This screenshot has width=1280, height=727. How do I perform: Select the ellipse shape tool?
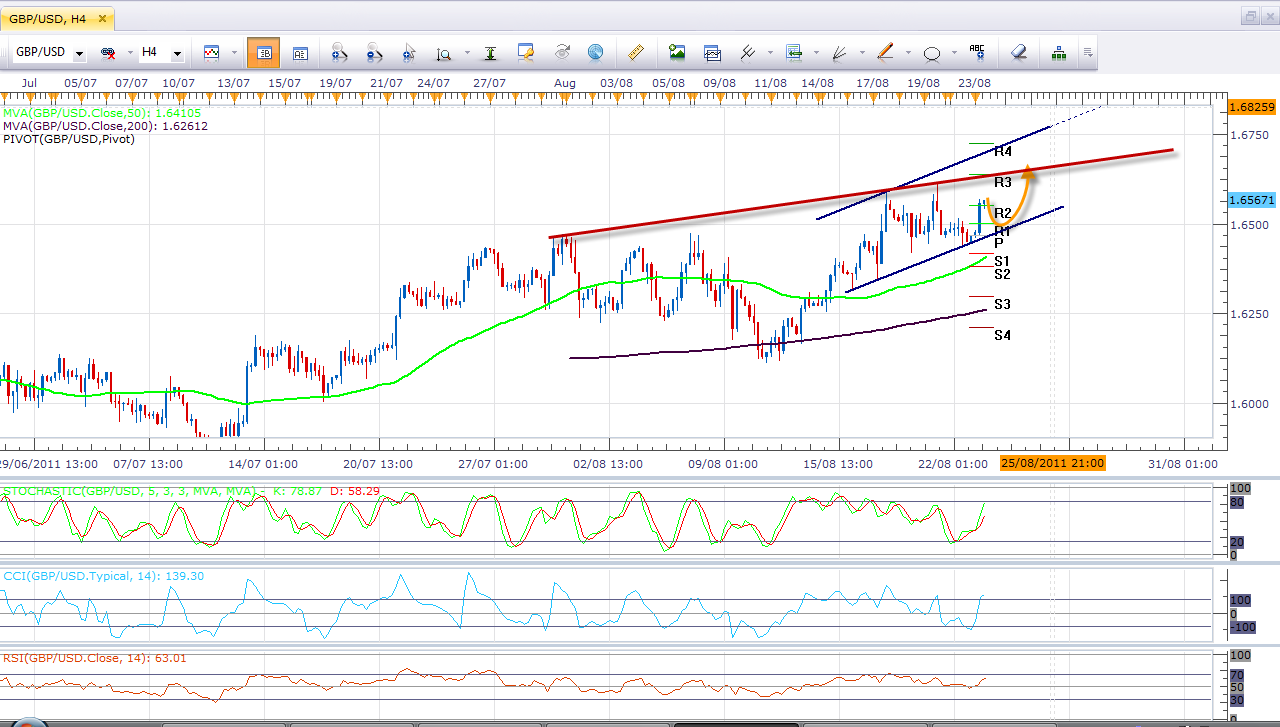tap(932, 53)
